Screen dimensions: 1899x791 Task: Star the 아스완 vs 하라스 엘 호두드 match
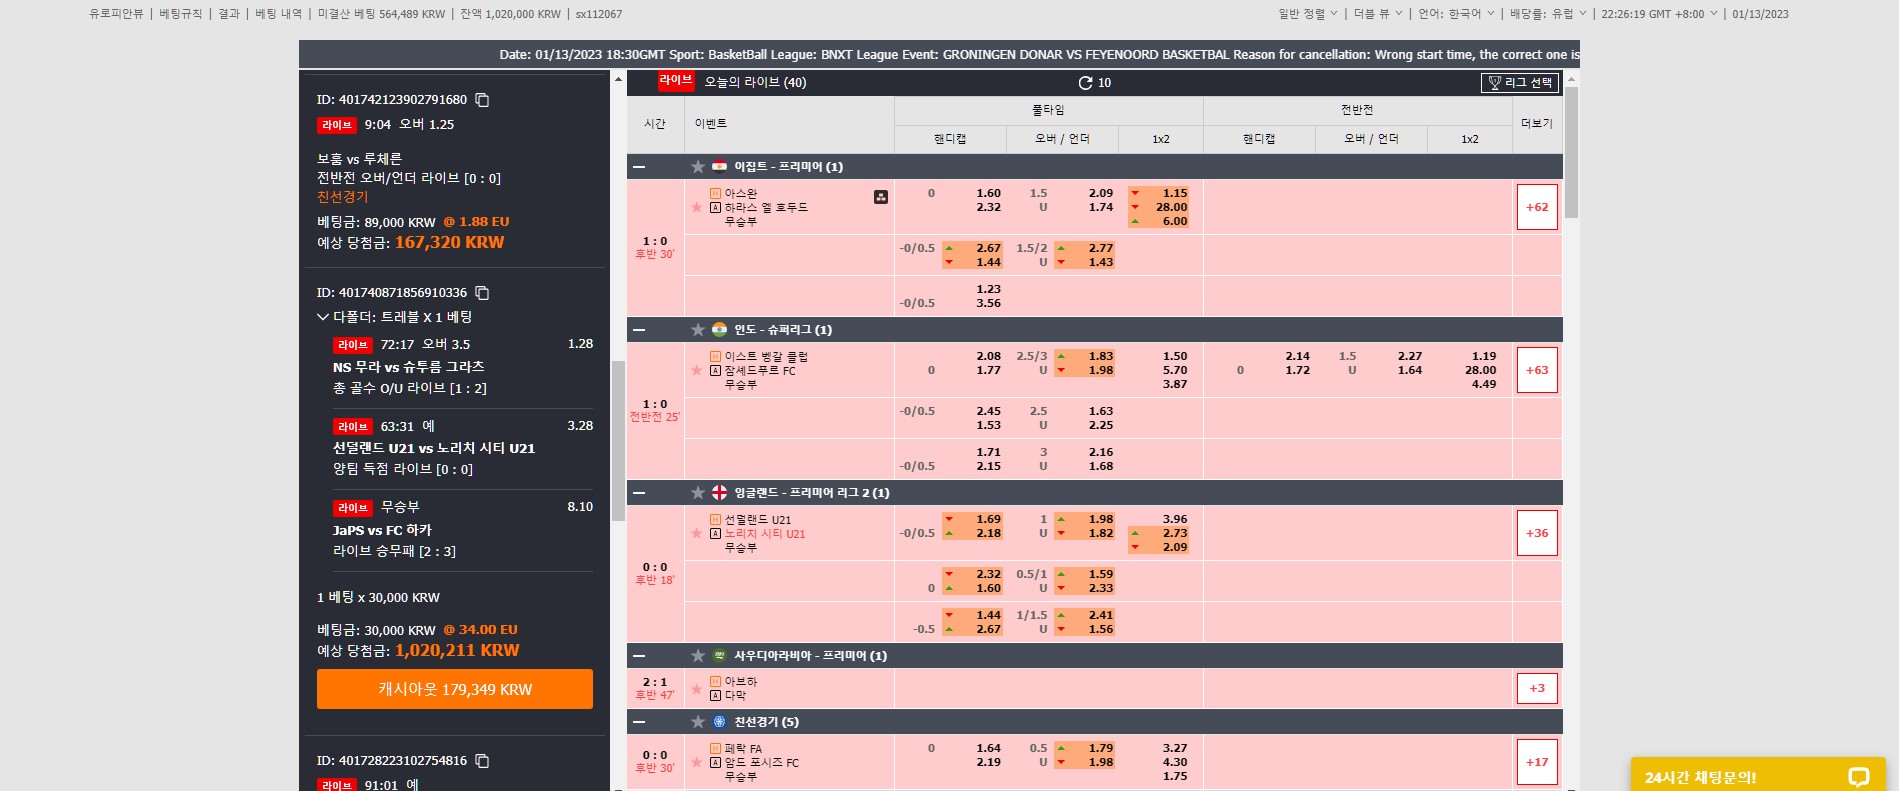pos(696,207)
